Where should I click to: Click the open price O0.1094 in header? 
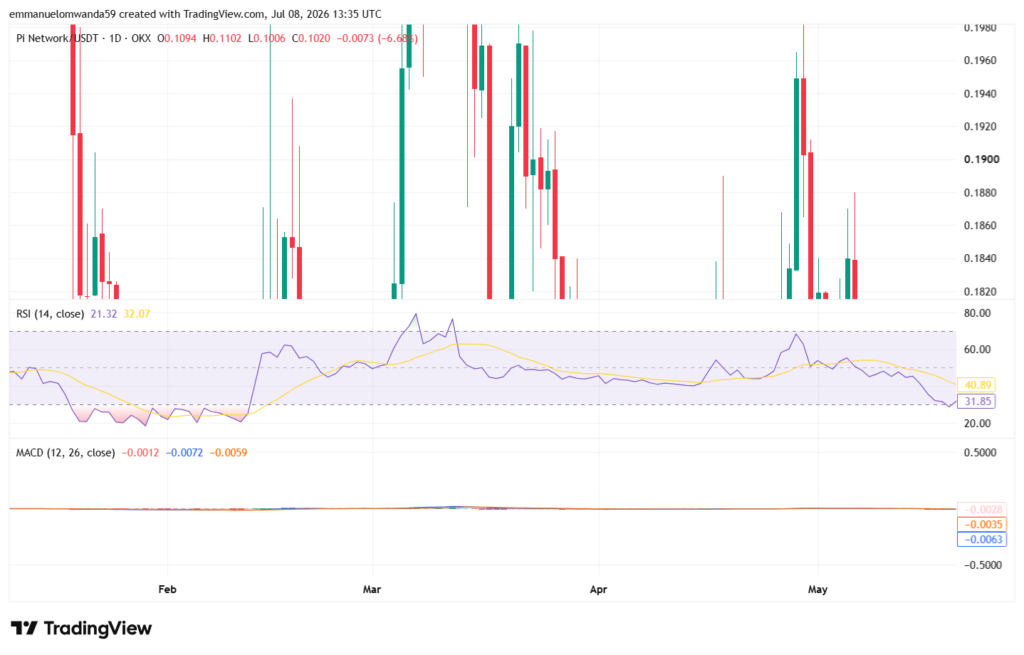176,39
